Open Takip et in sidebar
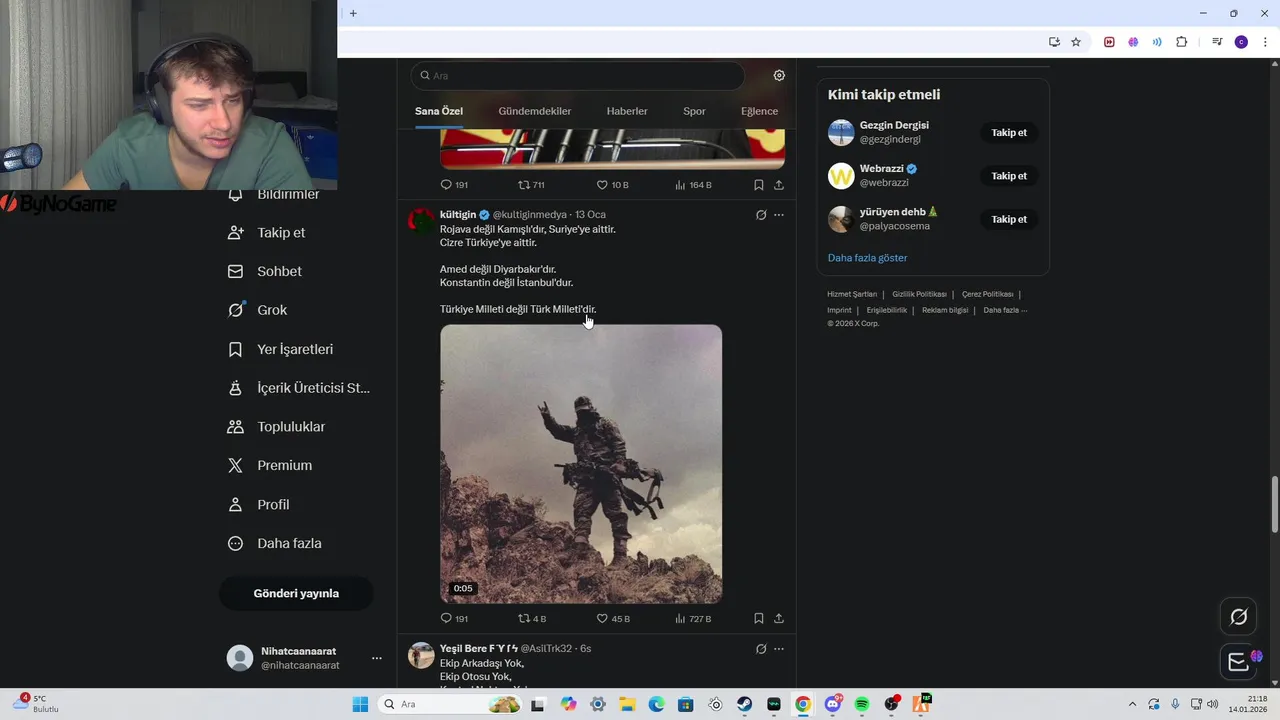 267,232
